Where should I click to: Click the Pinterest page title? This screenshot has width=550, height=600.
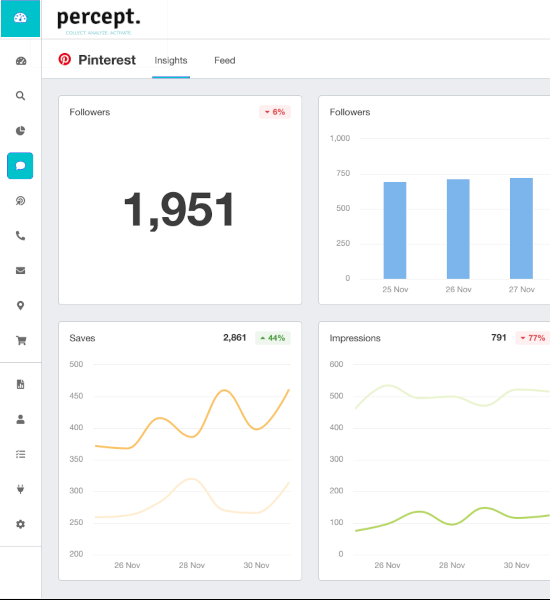point(107,60)
